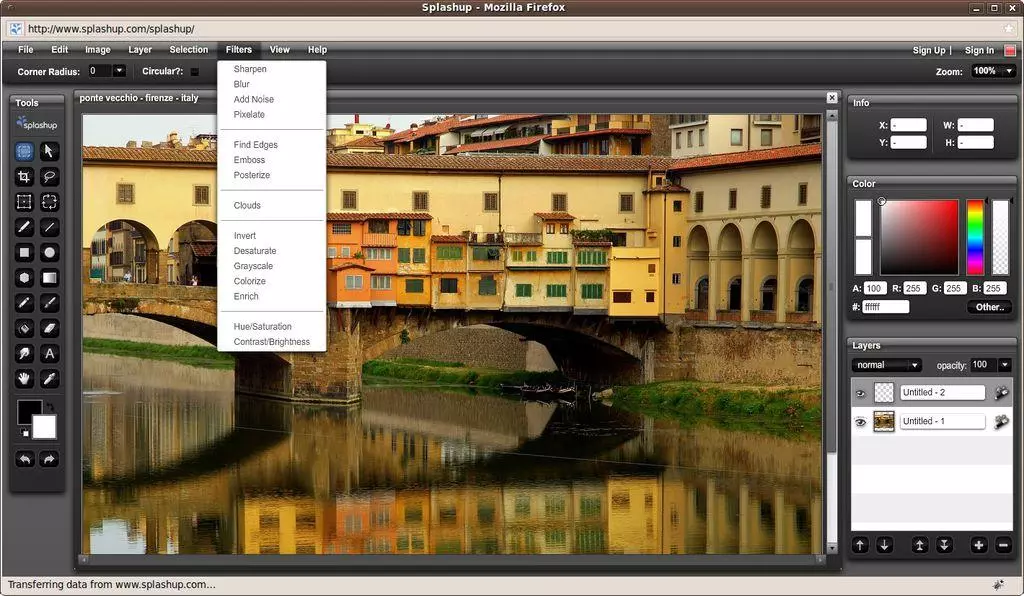Viewport: 1024px width, 596px height.
Task: Pick the Hand pan tool
Action: [24, 379]
